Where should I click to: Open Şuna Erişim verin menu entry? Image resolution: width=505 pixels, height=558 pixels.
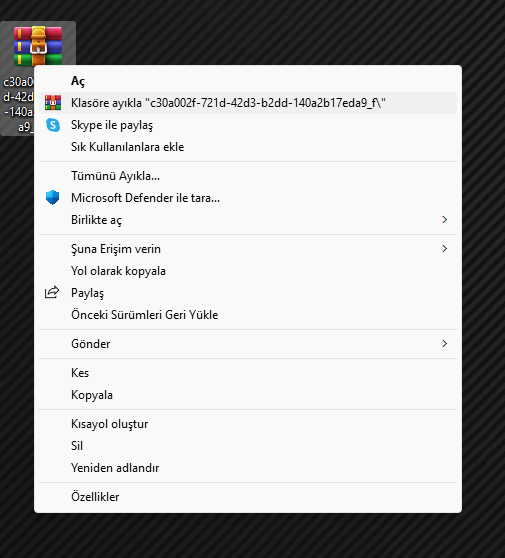click(x=248, y=248)
